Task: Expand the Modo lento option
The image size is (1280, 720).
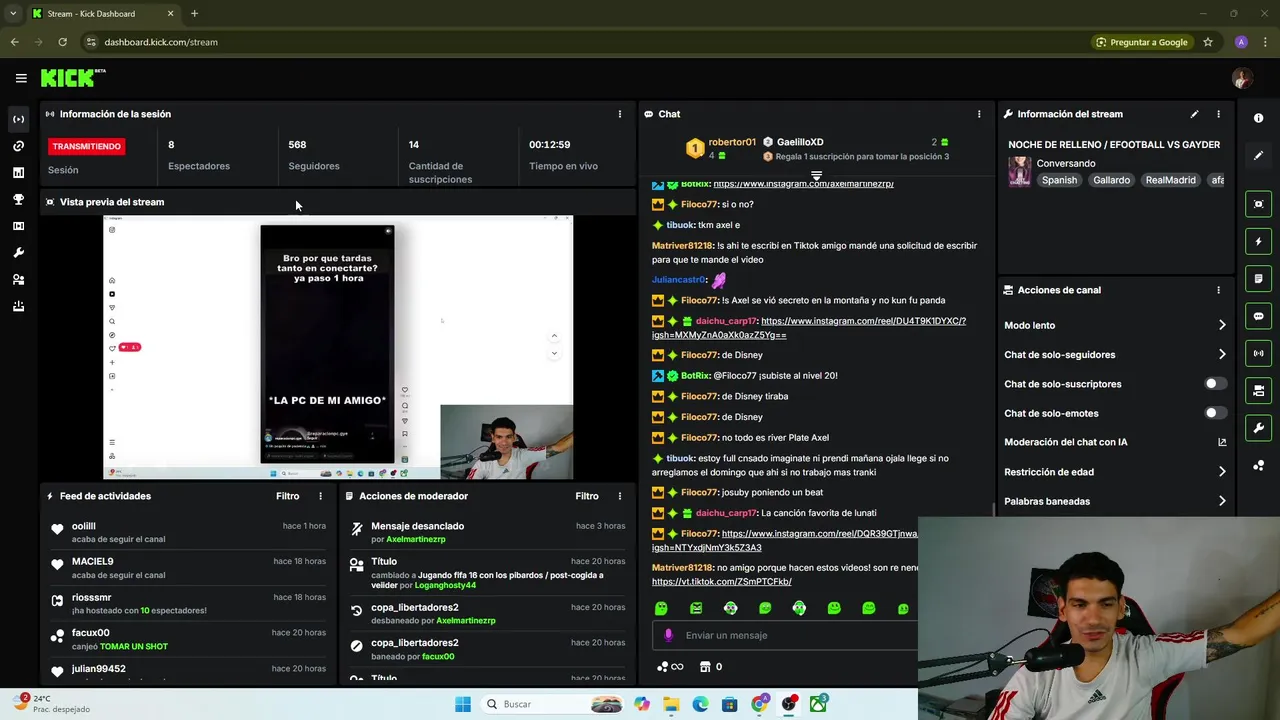Action: coord(1115,325)
